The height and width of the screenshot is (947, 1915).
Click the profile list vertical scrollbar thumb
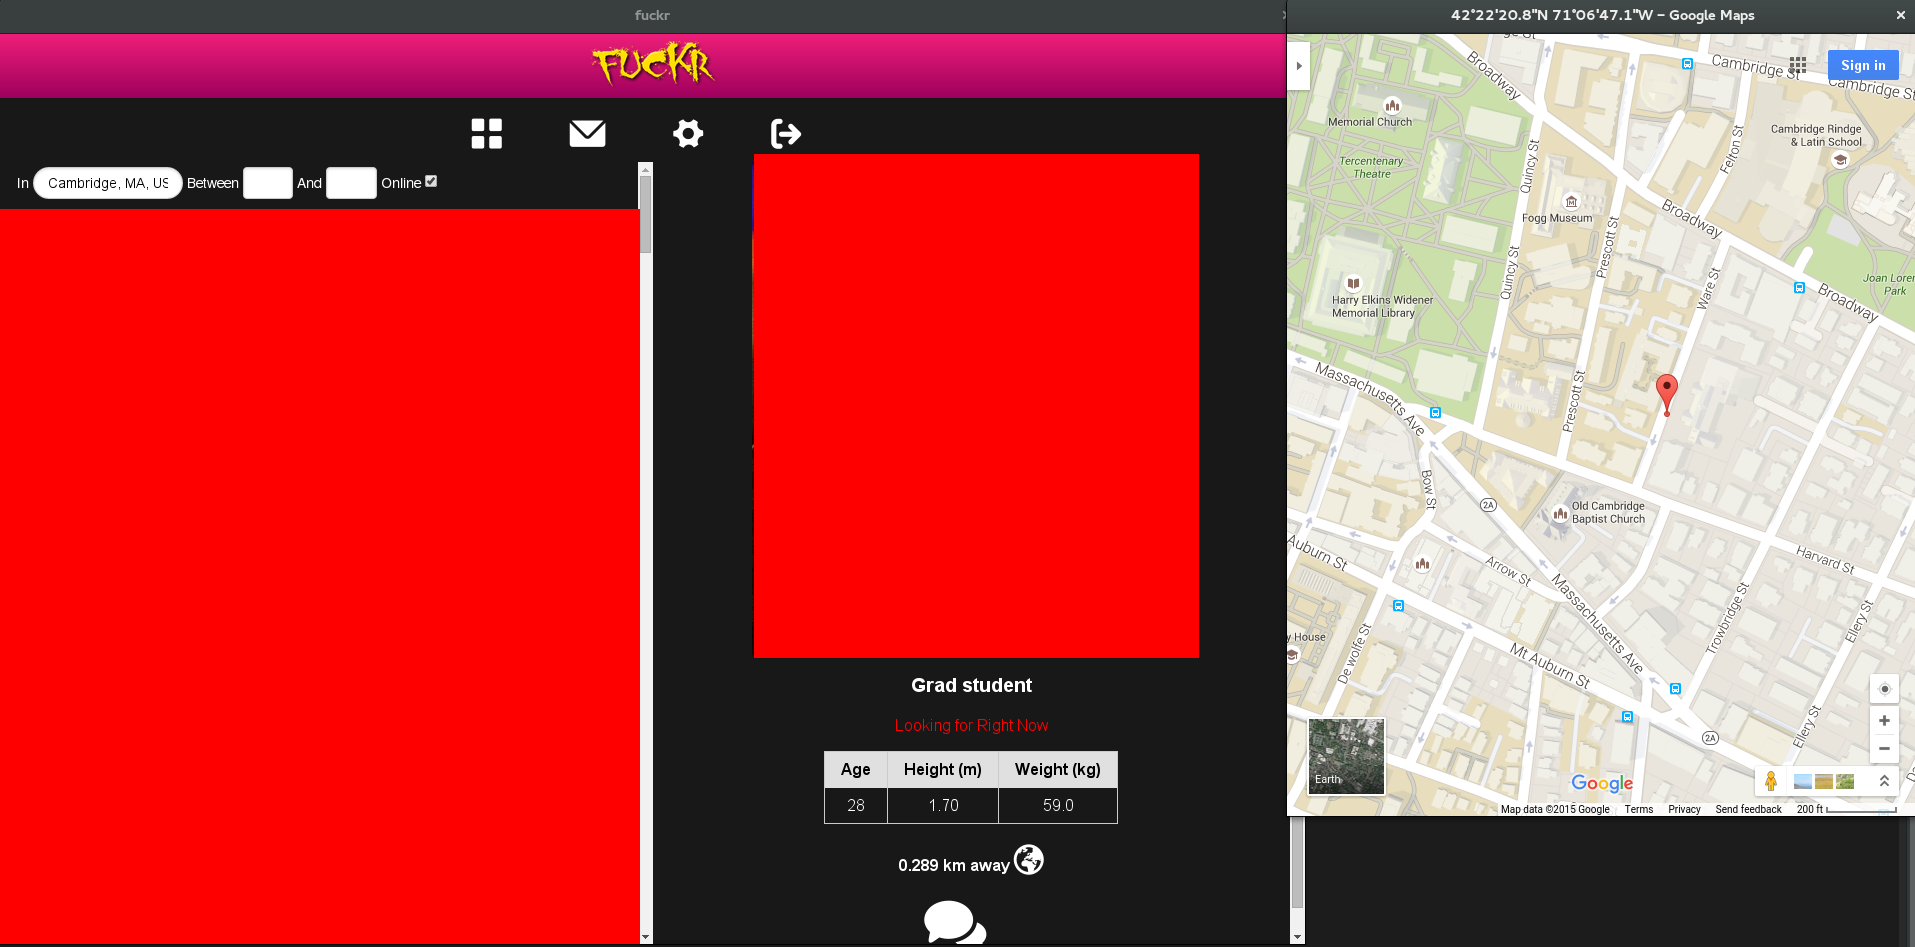(x=645, y=214)
